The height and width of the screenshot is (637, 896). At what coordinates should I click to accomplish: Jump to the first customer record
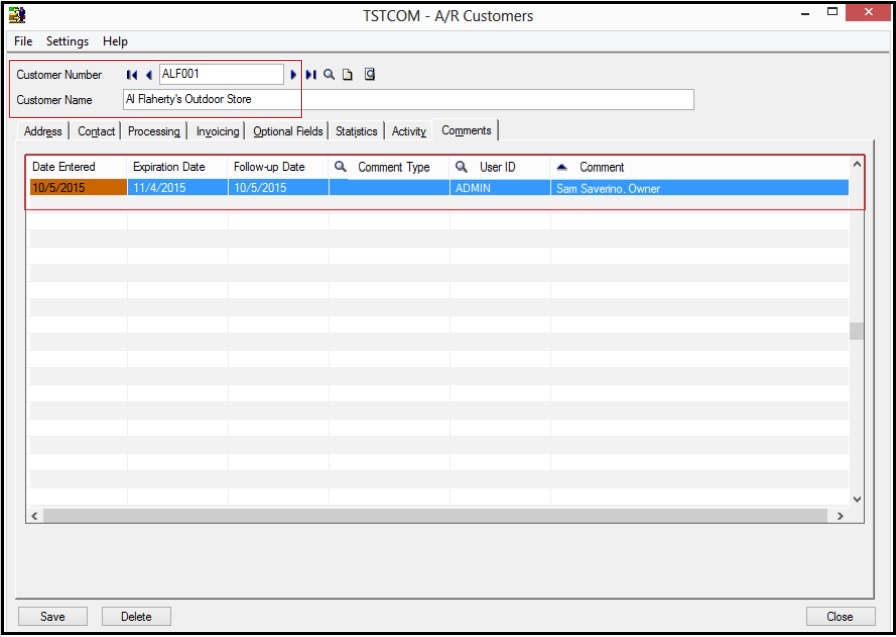click(131, 75)
